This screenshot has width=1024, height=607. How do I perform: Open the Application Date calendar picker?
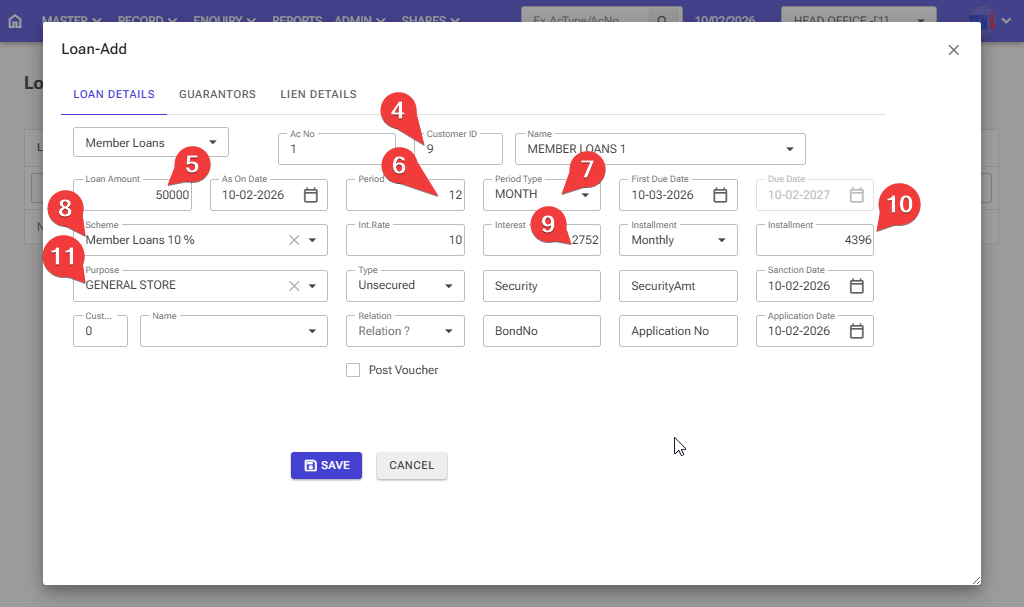click(x=856, y=331)
